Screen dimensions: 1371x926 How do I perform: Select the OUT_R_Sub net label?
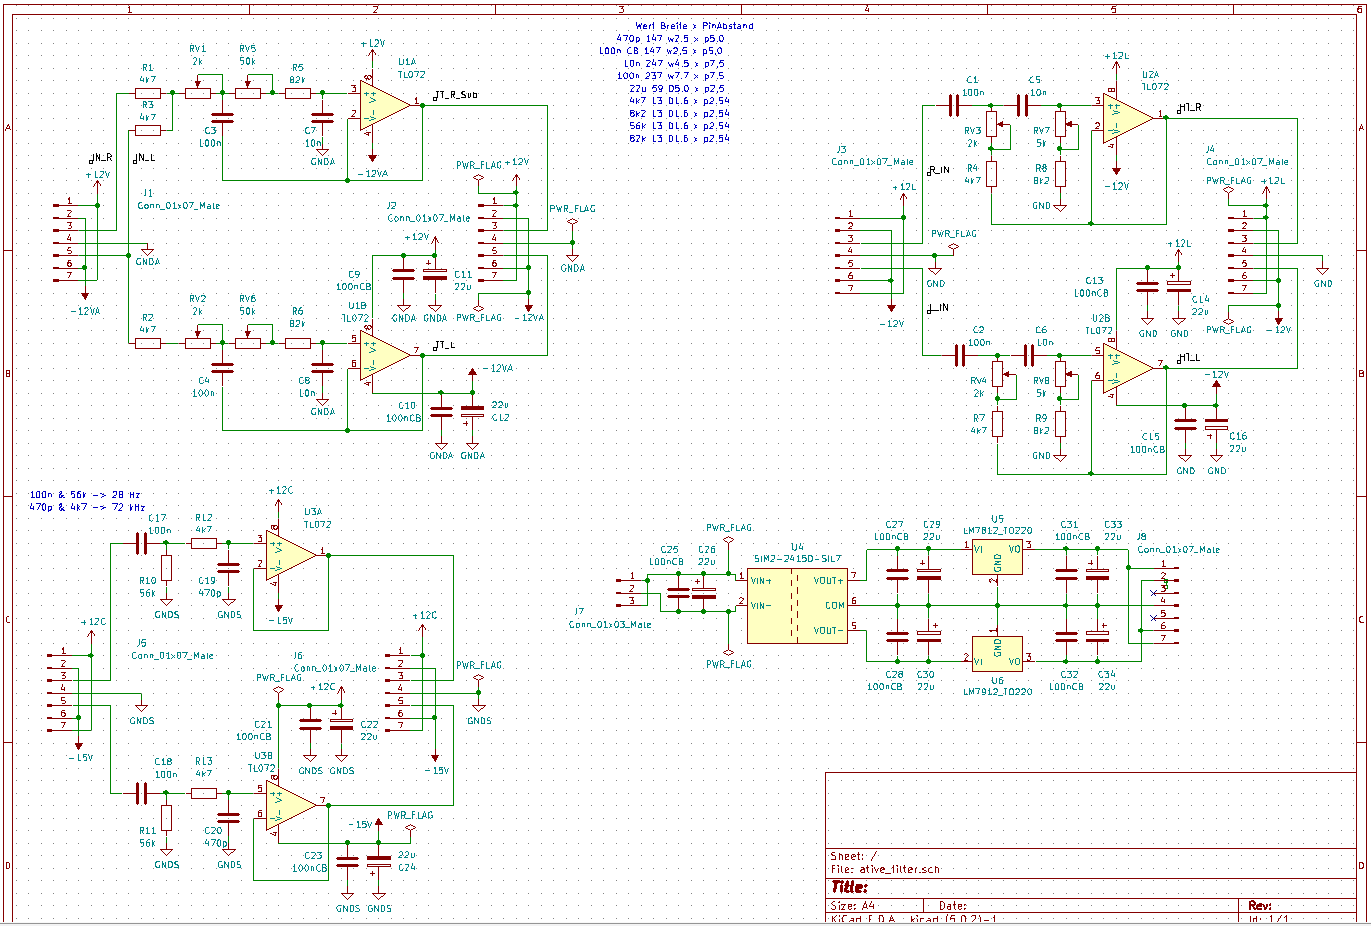tap(455, 95)
